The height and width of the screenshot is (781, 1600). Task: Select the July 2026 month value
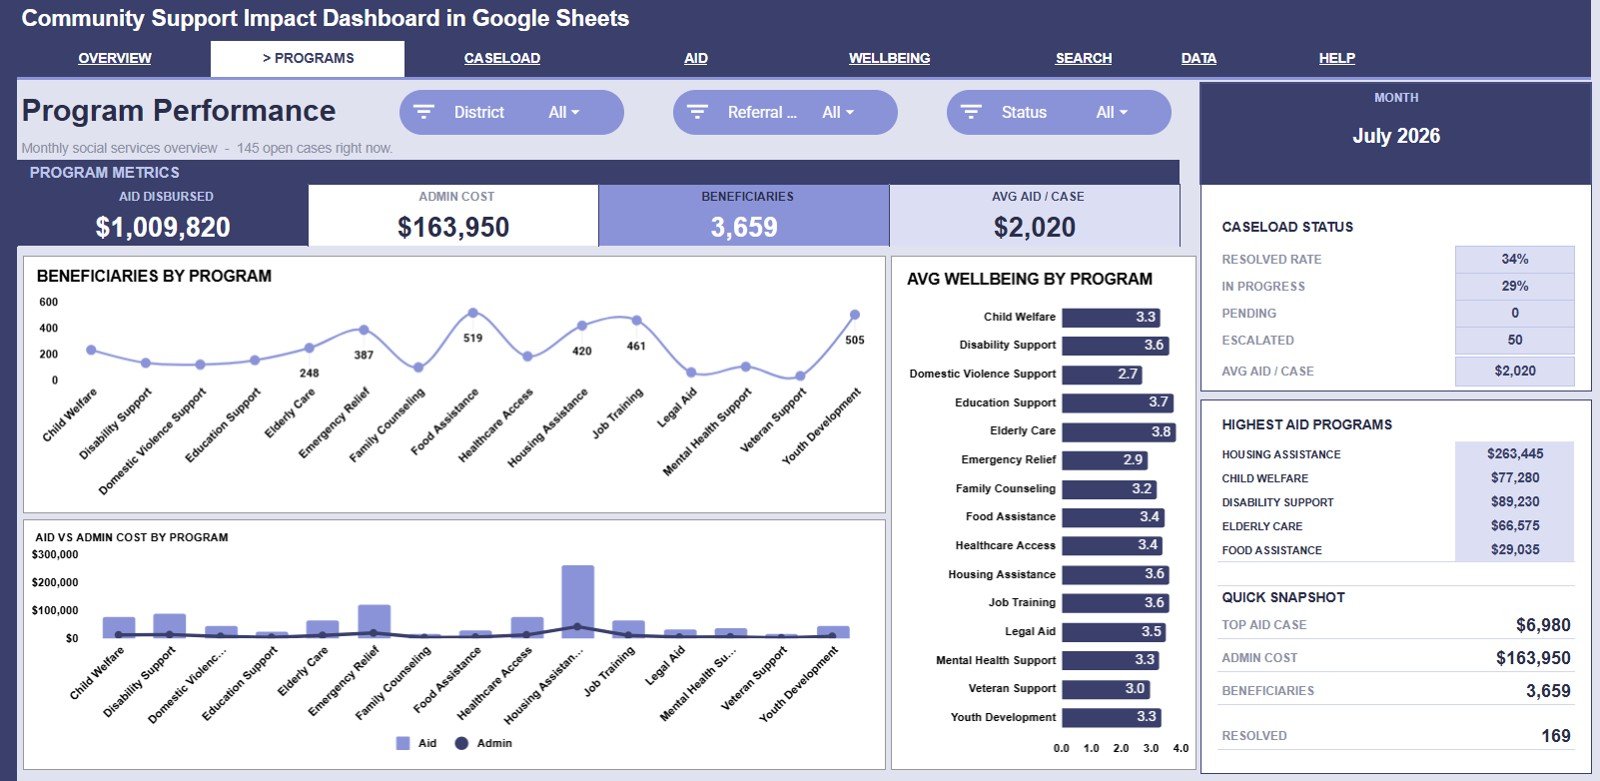click(x=1396, y=136)
